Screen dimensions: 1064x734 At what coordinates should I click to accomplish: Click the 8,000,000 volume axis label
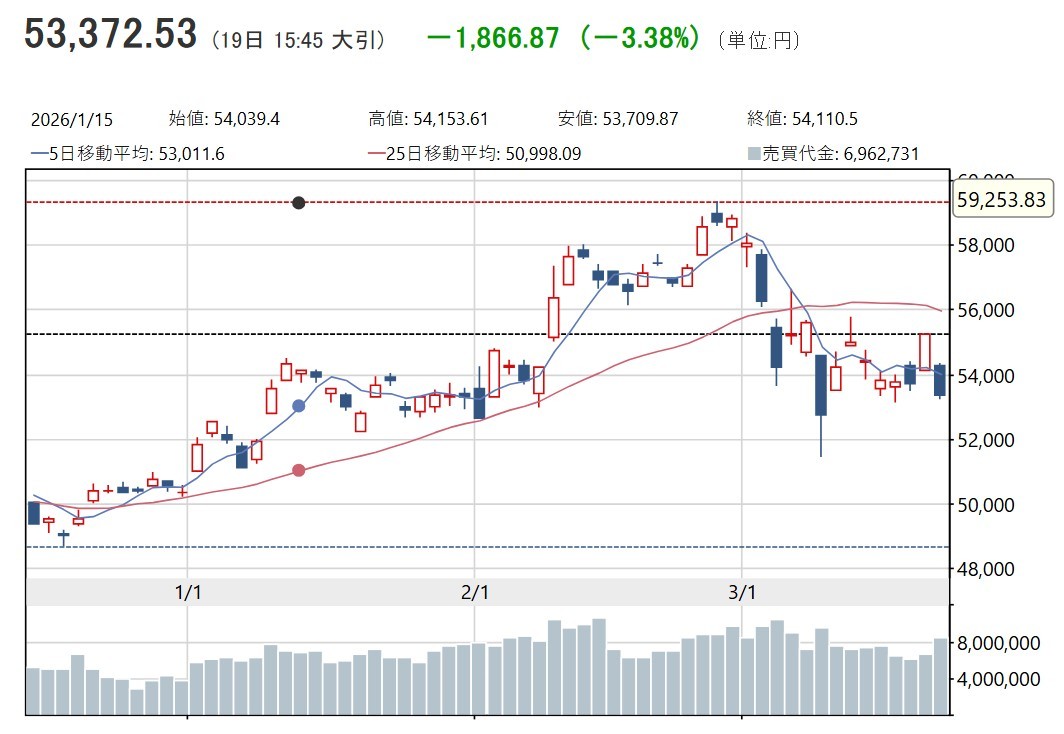[x=998, y=642]
